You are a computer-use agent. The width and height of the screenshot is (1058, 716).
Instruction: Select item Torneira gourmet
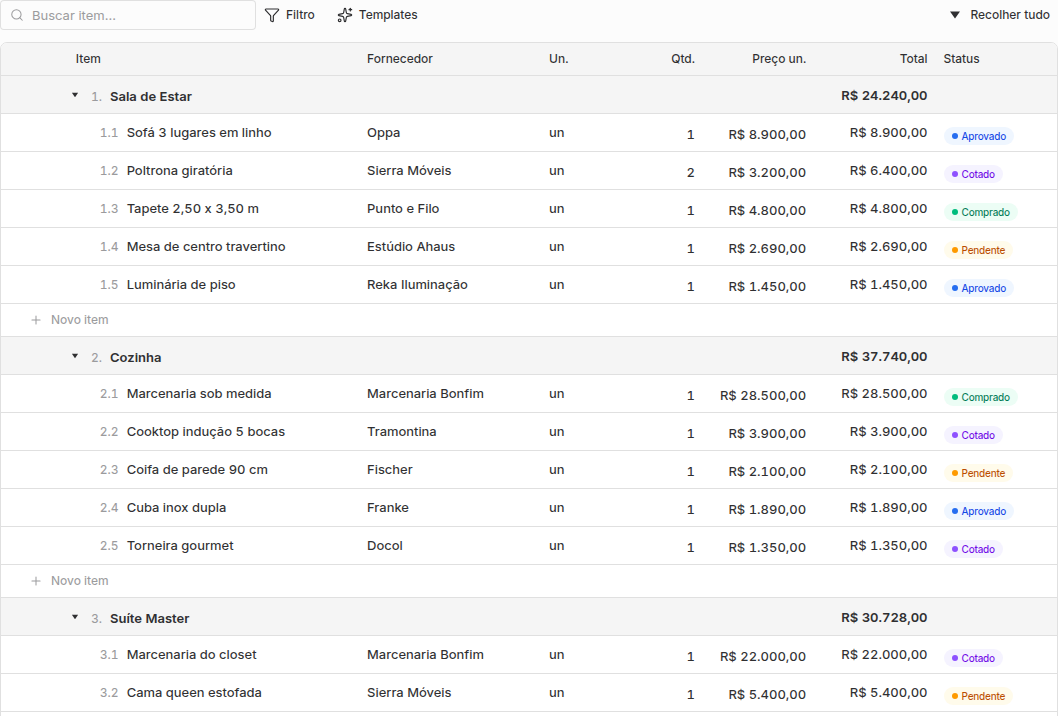point(180,546)
